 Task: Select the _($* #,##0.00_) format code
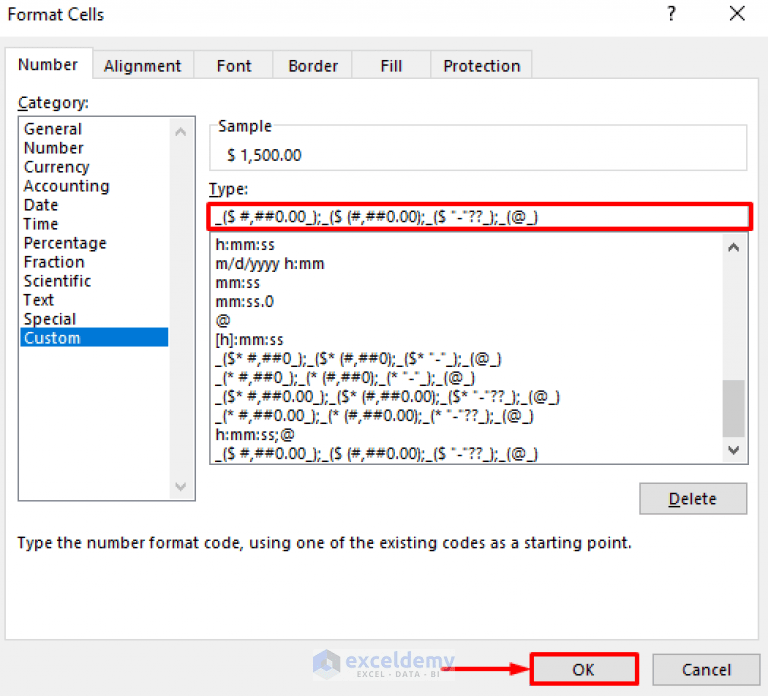tap(467, 397)
